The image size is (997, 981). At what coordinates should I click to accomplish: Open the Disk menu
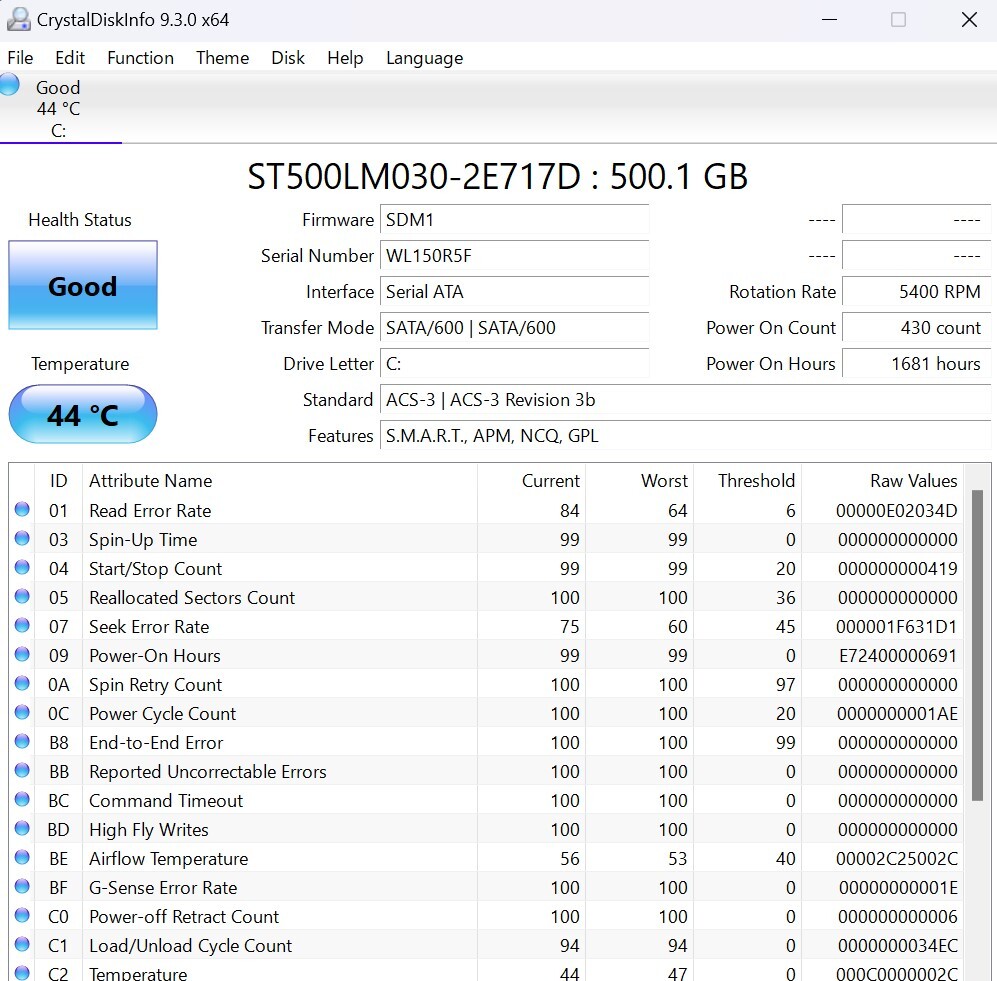288,58
